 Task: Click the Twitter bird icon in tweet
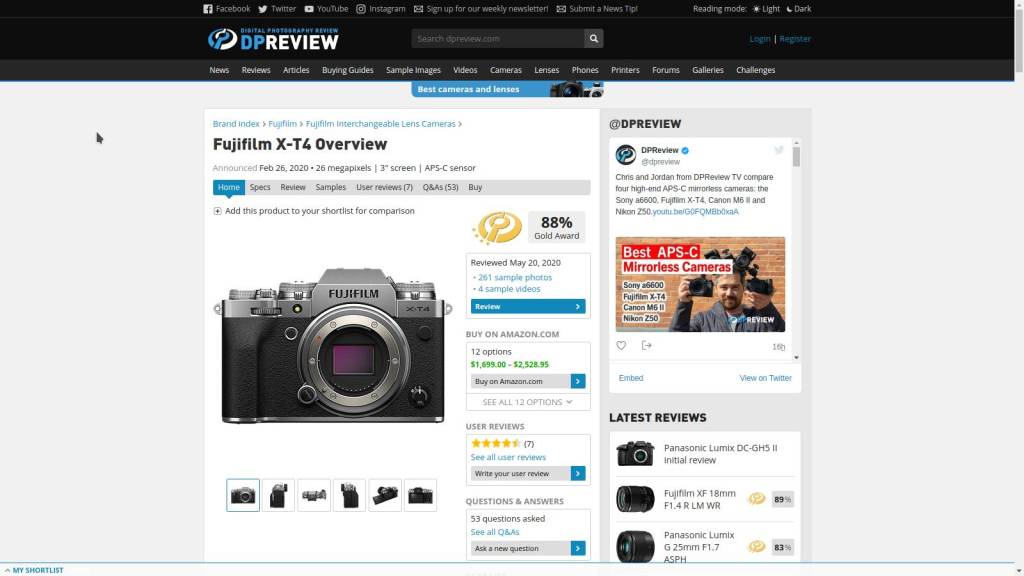tap(778, 150)
